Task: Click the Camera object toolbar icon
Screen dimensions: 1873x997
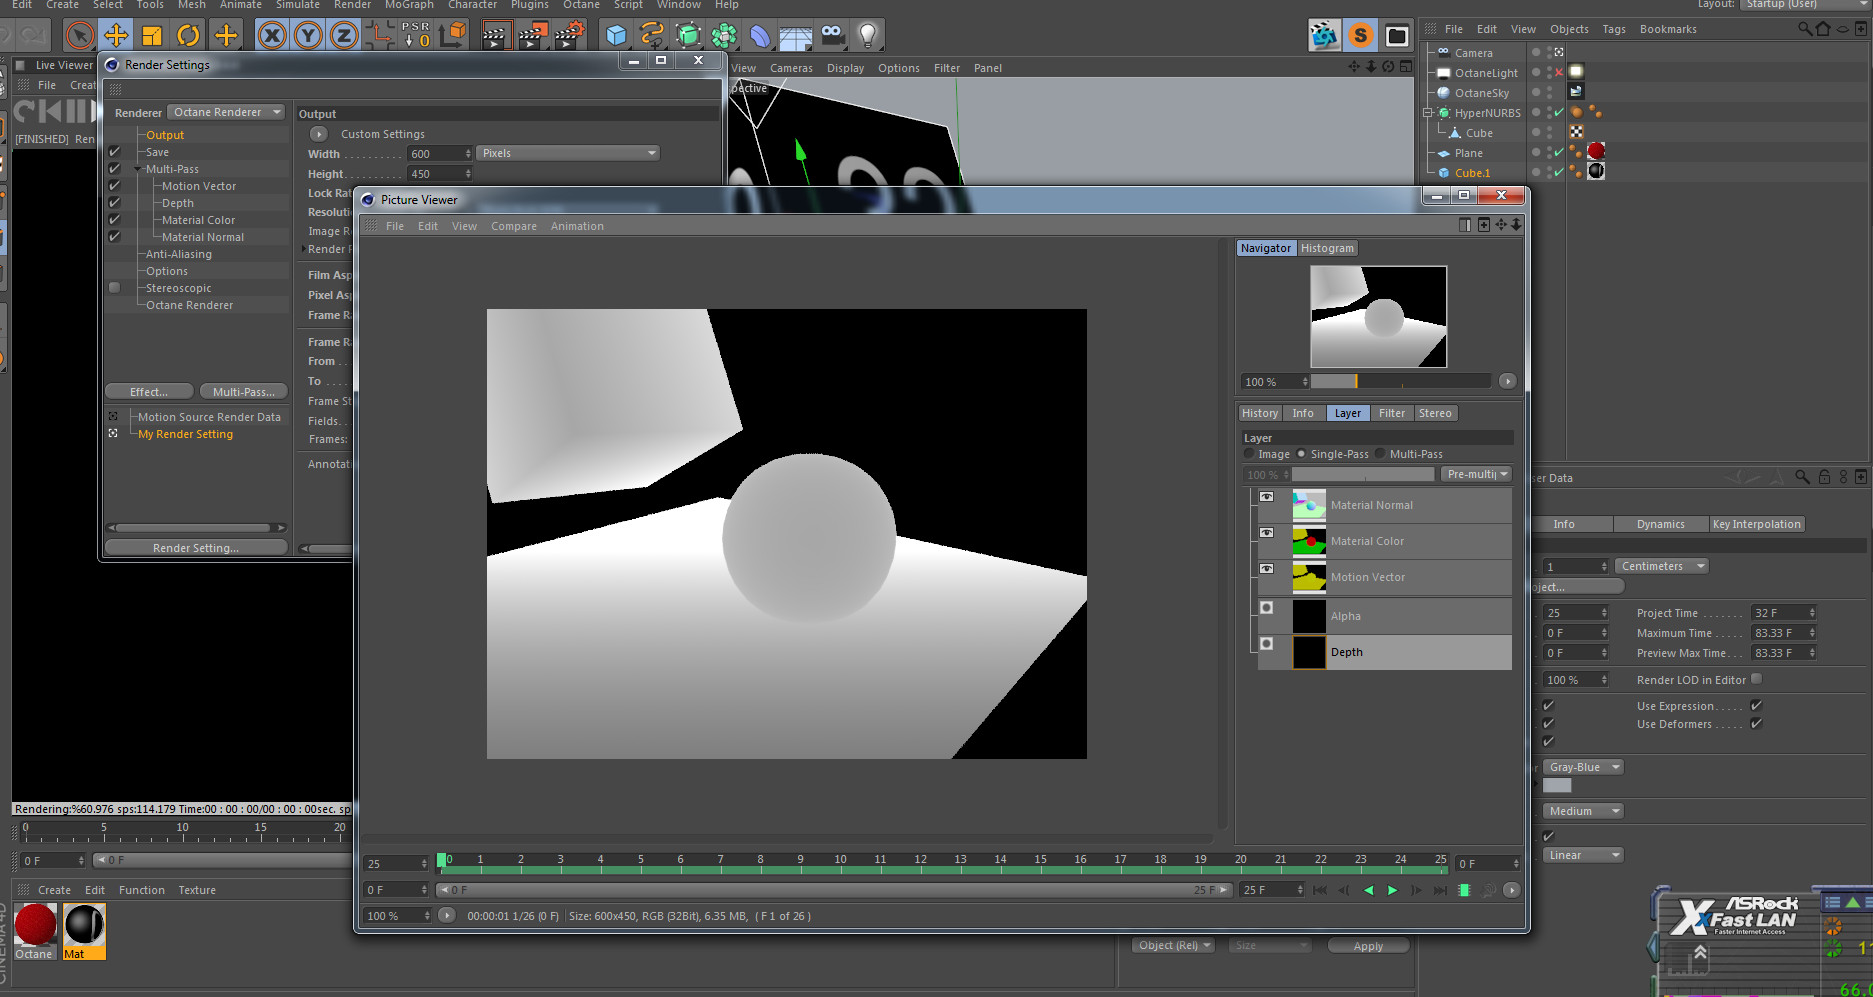Action: [x=832, y=36]
